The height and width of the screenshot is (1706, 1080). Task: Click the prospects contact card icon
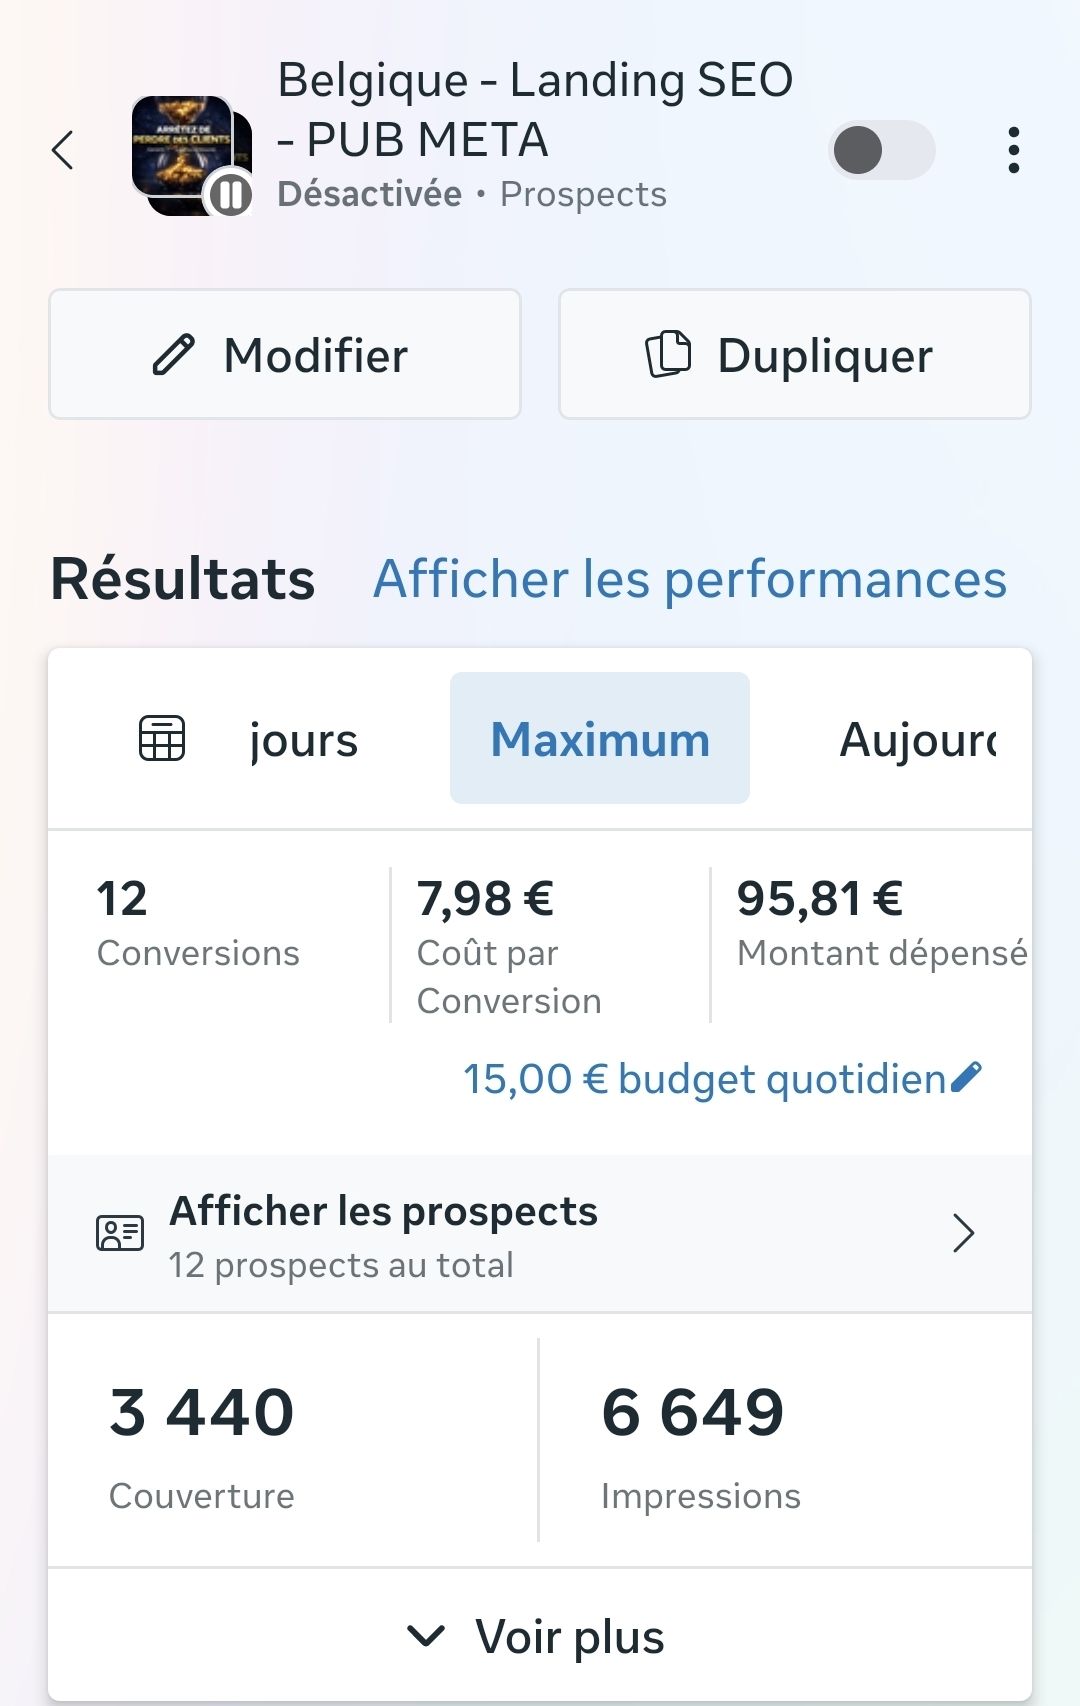tap(120, 1233)
